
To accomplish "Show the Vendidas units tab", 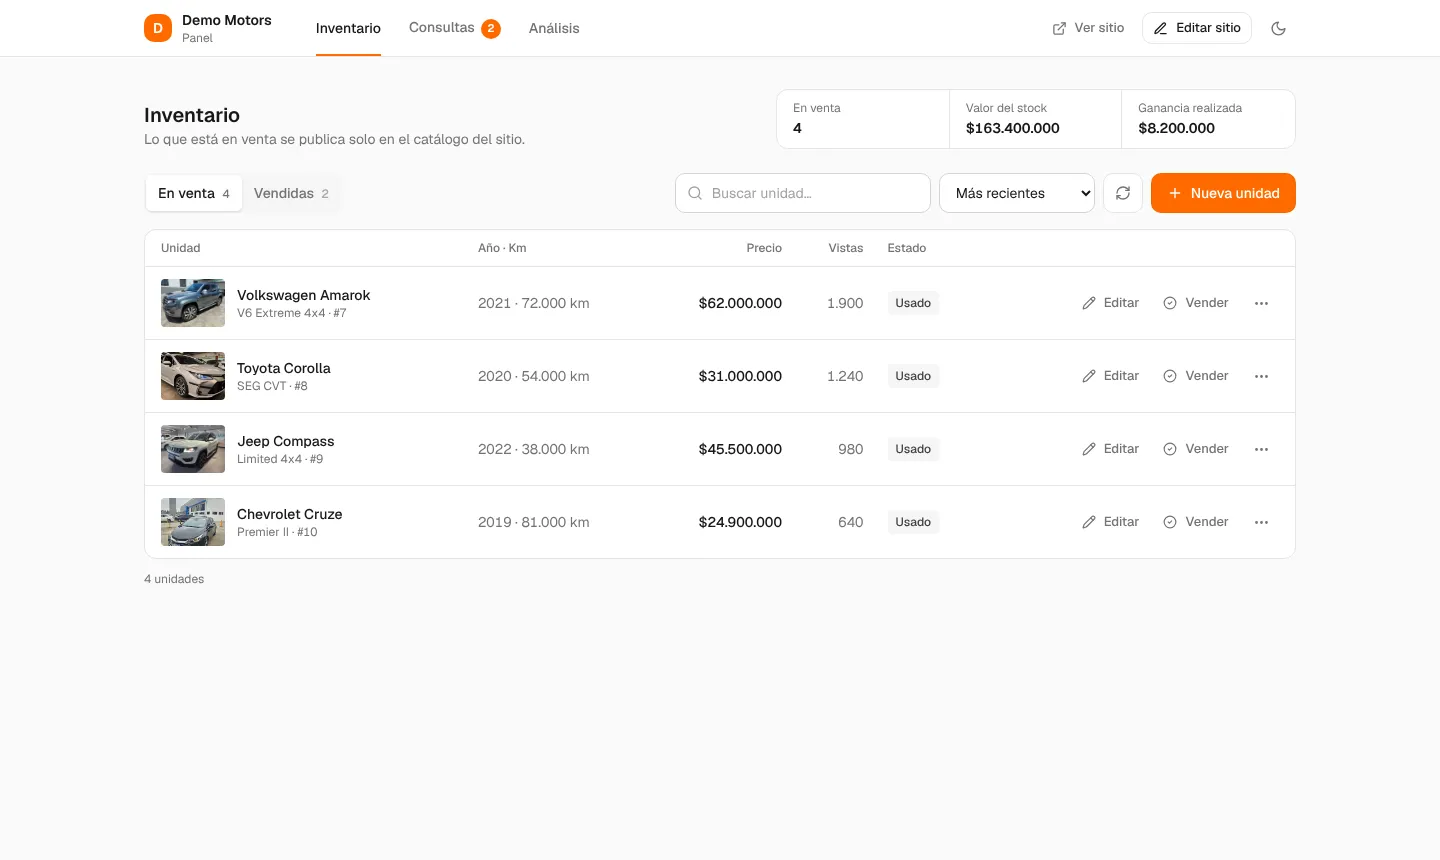I will (x=291, y=193).
